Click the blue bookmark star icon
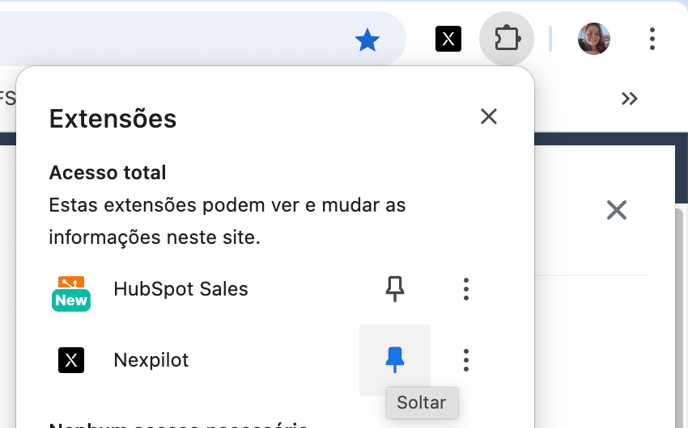Viewport: 688px width, 428px height. pos(368,40)
